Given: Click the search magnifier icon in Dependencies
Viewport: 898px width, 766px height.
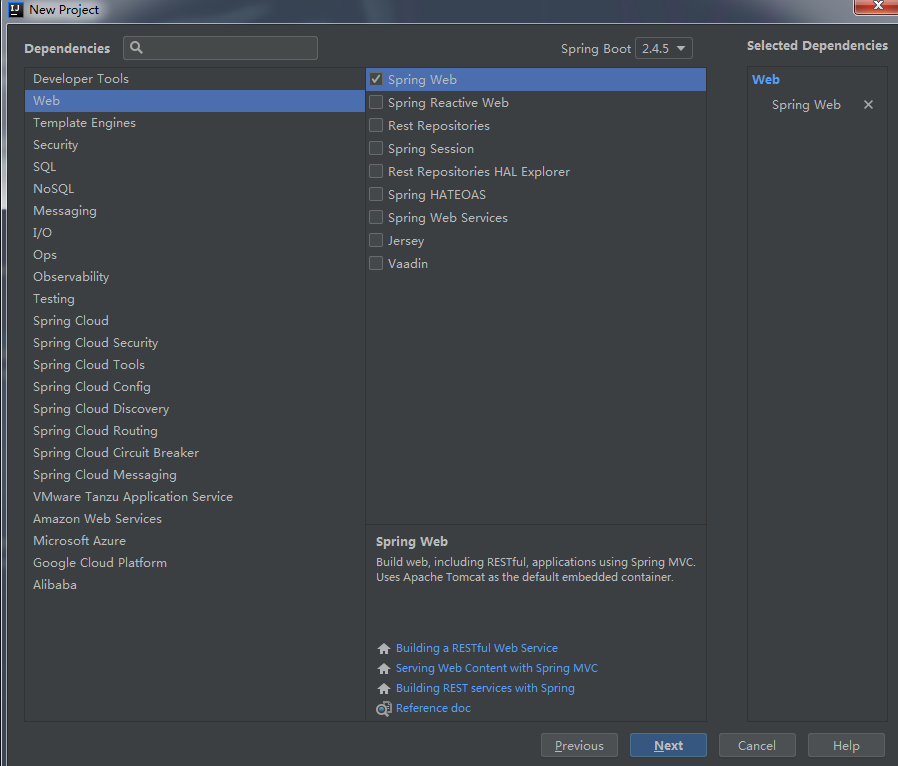Looking at the screenshot, I should (136, 48).
